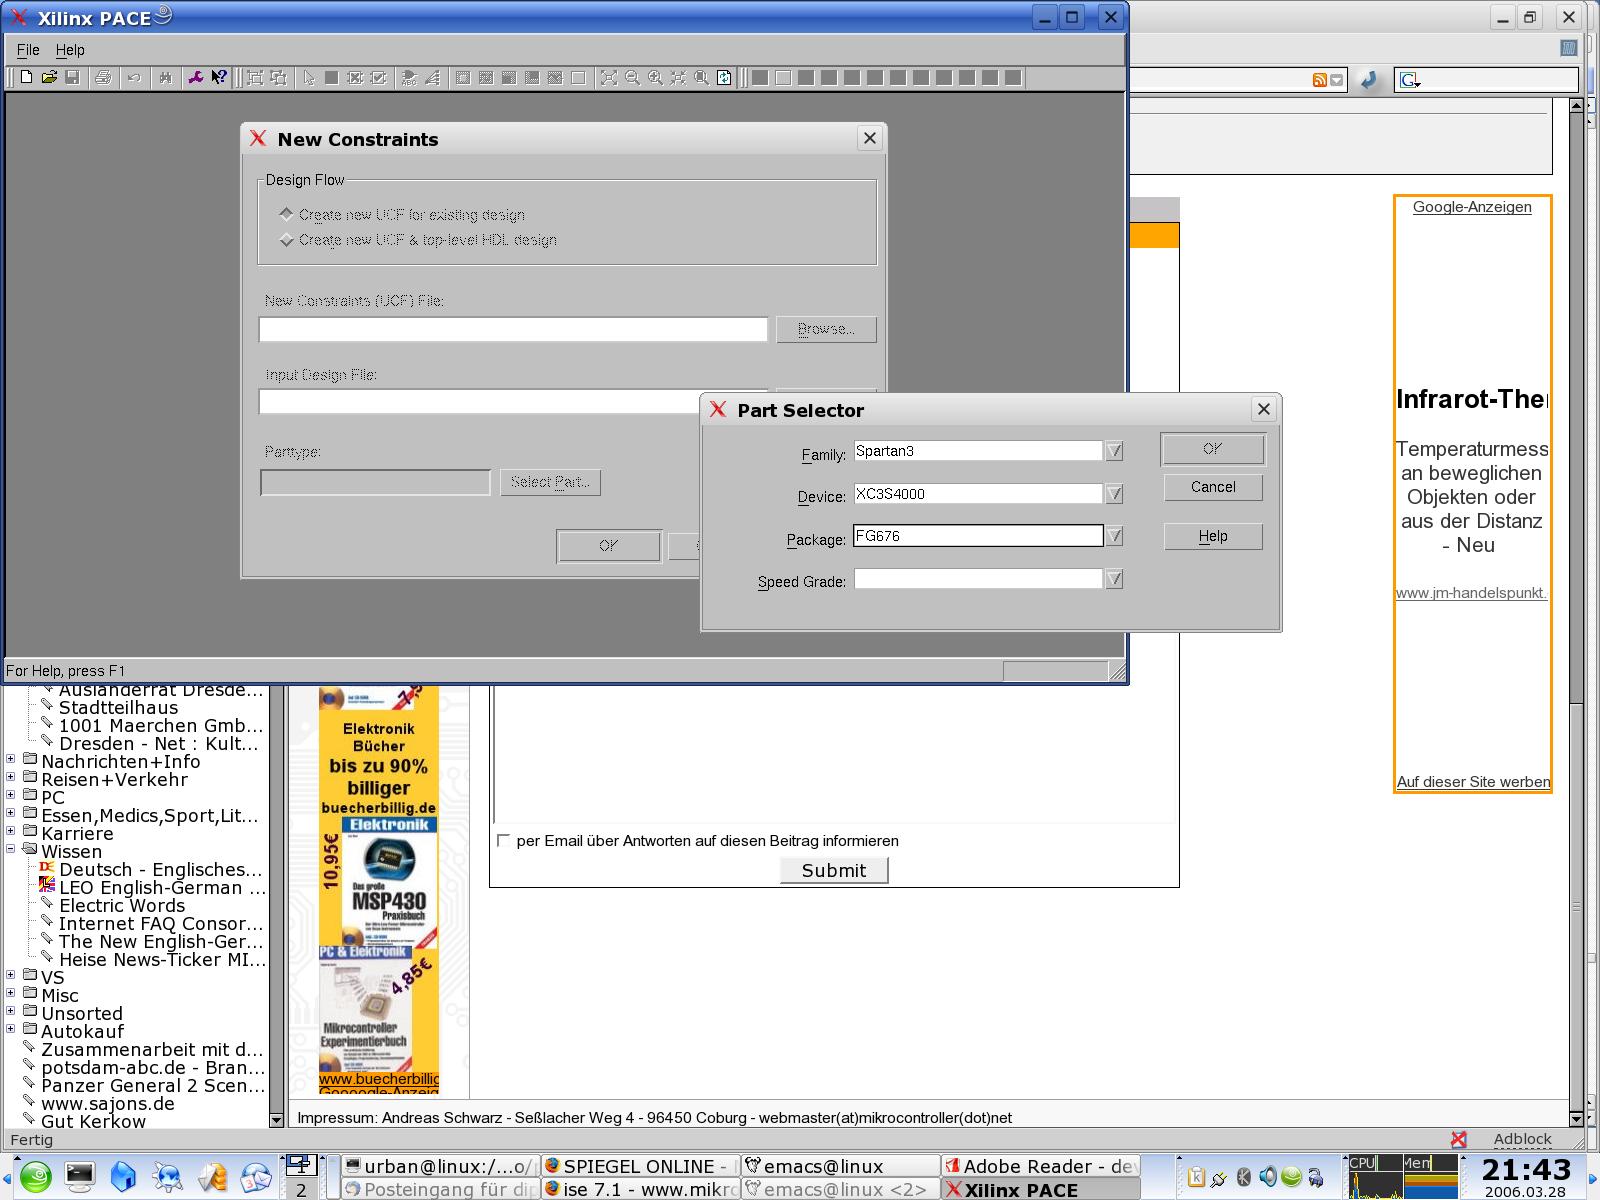
Task: Click the Open folder toolbar icon
Action: [49, 77]
